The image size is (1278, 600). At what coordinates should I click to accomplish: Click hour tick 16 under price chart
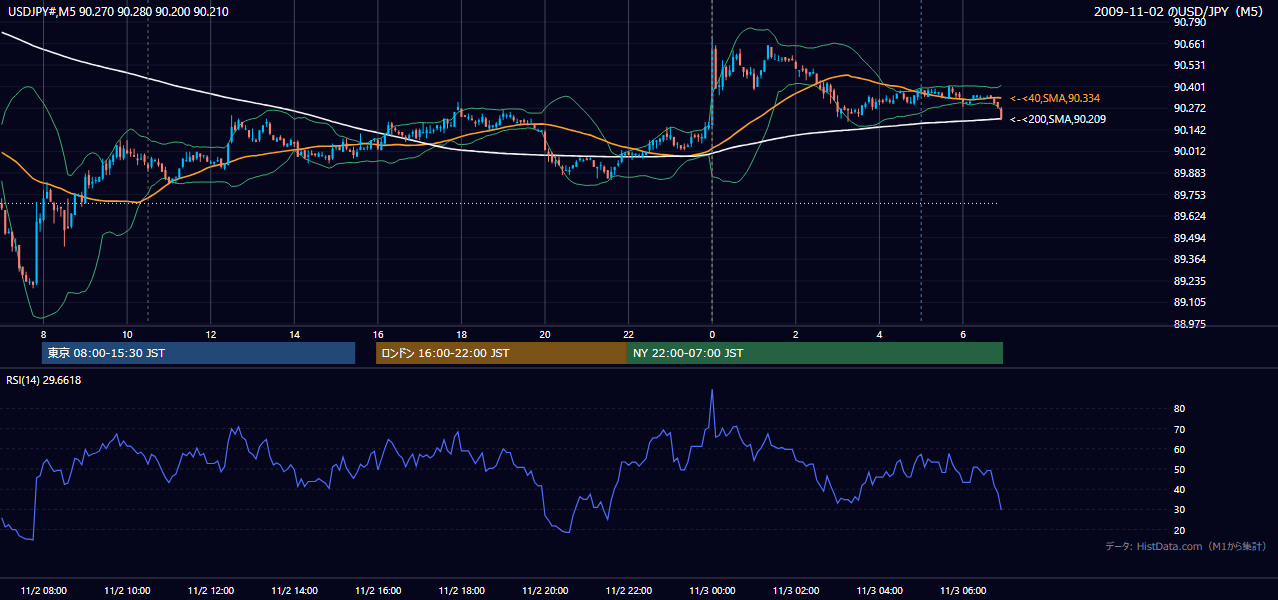tap(378, 333)
